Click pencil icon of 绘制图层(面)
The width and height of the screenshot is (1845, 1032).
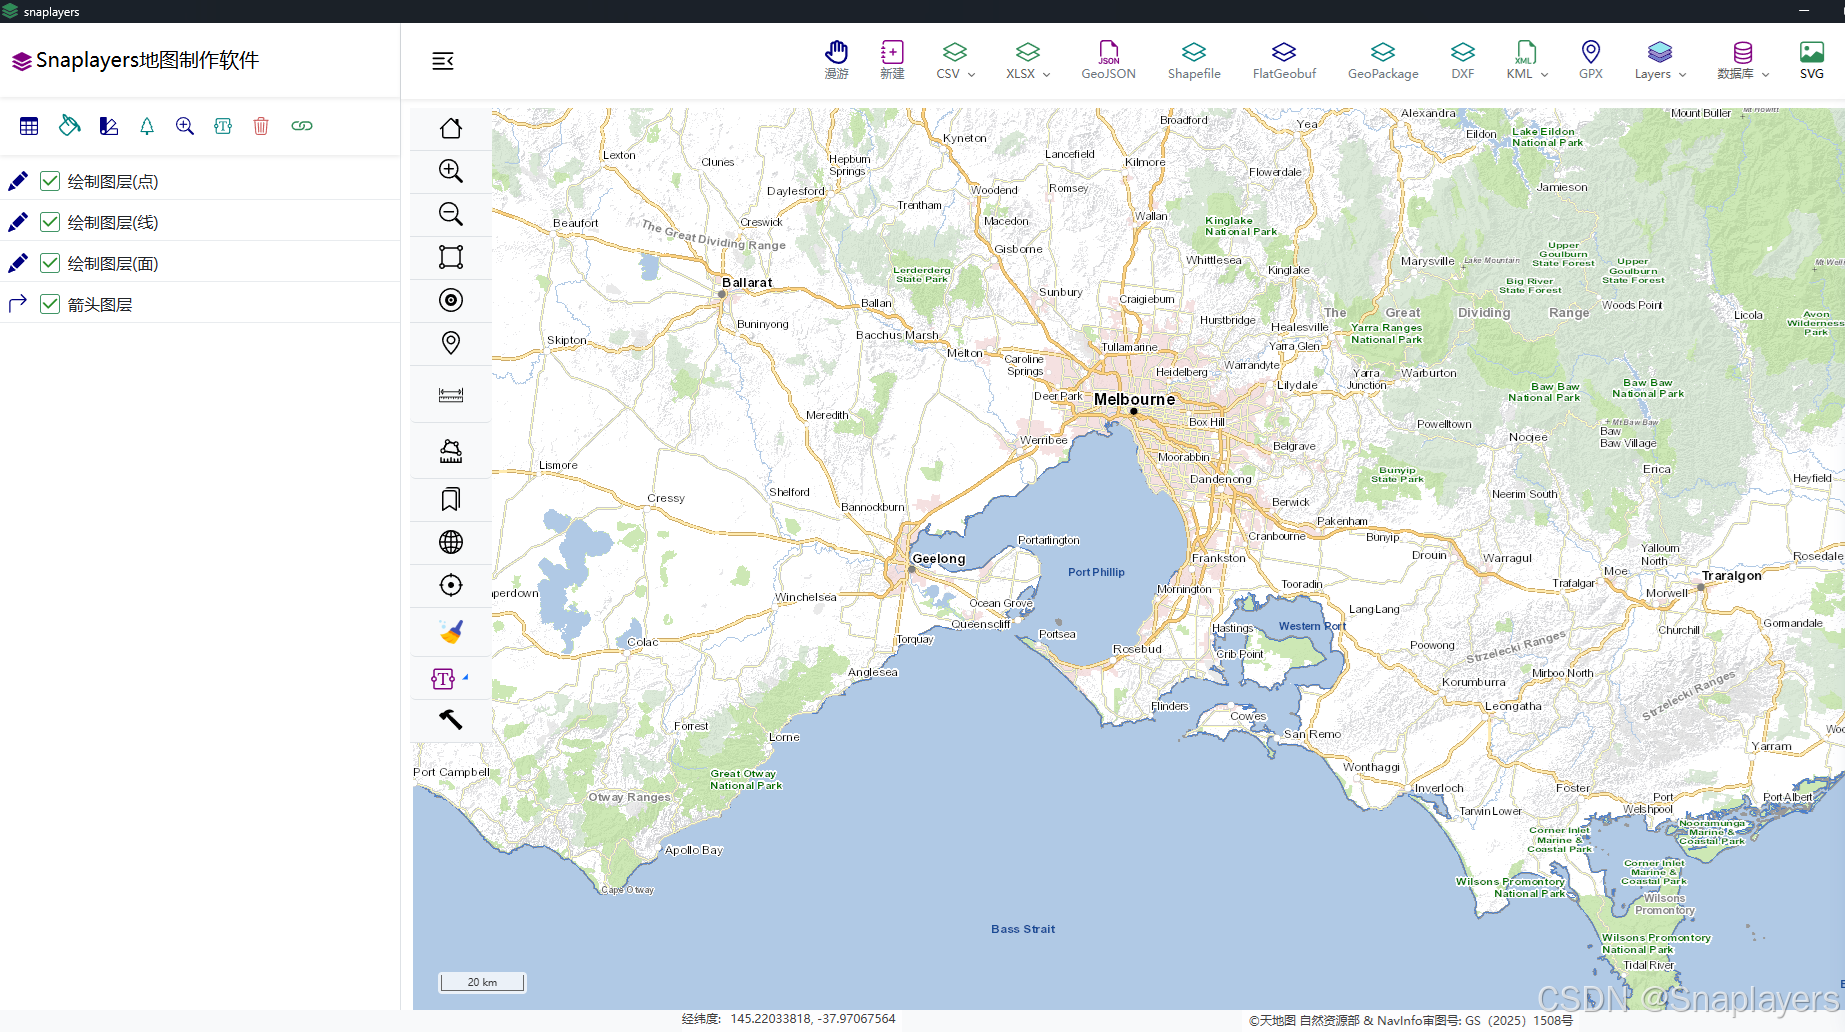18,263
